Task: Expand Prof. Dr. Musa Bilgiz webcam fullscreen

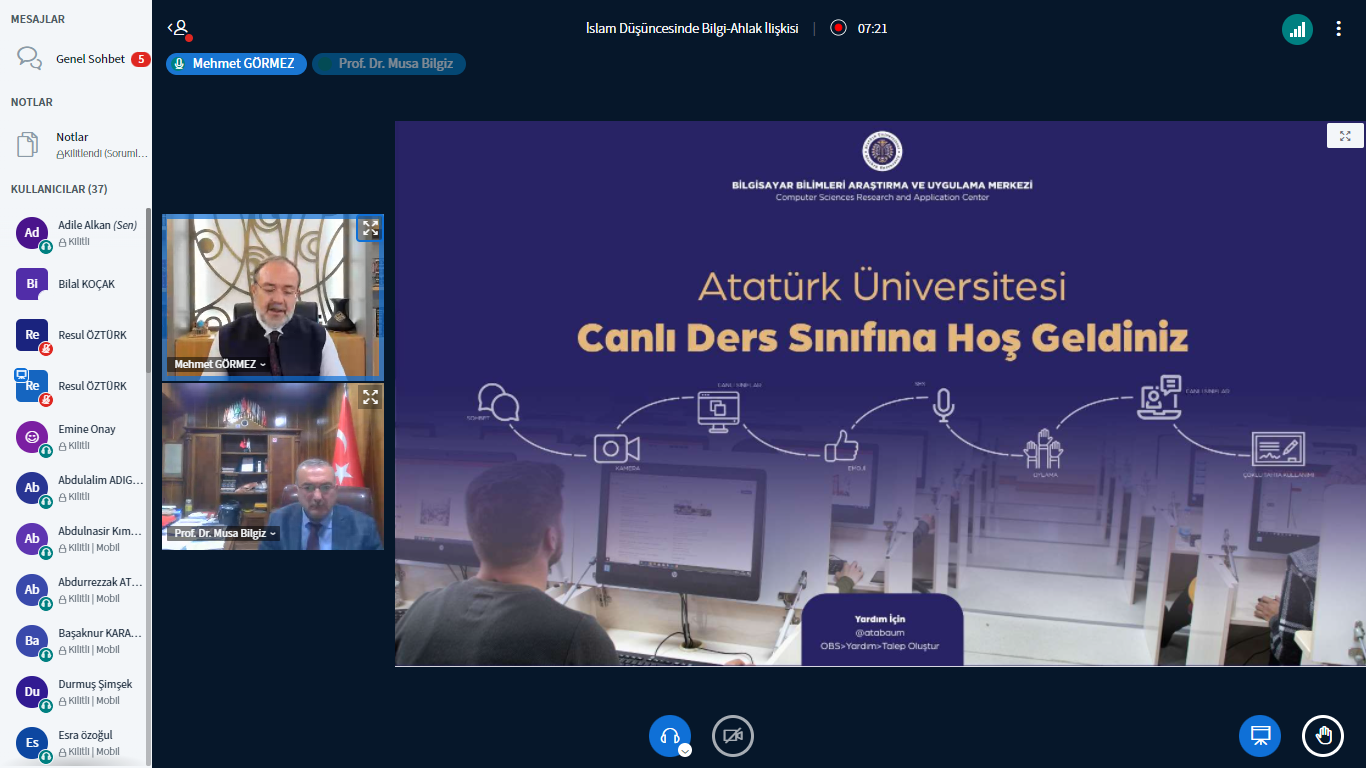Action: coord(370,397)
